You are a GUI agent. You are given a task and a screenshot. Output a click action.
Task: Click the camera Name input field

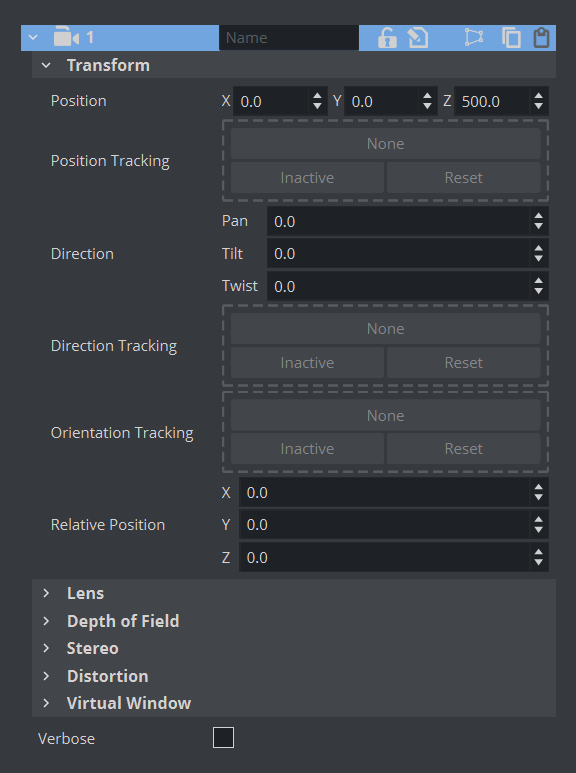tap(289, 38)
